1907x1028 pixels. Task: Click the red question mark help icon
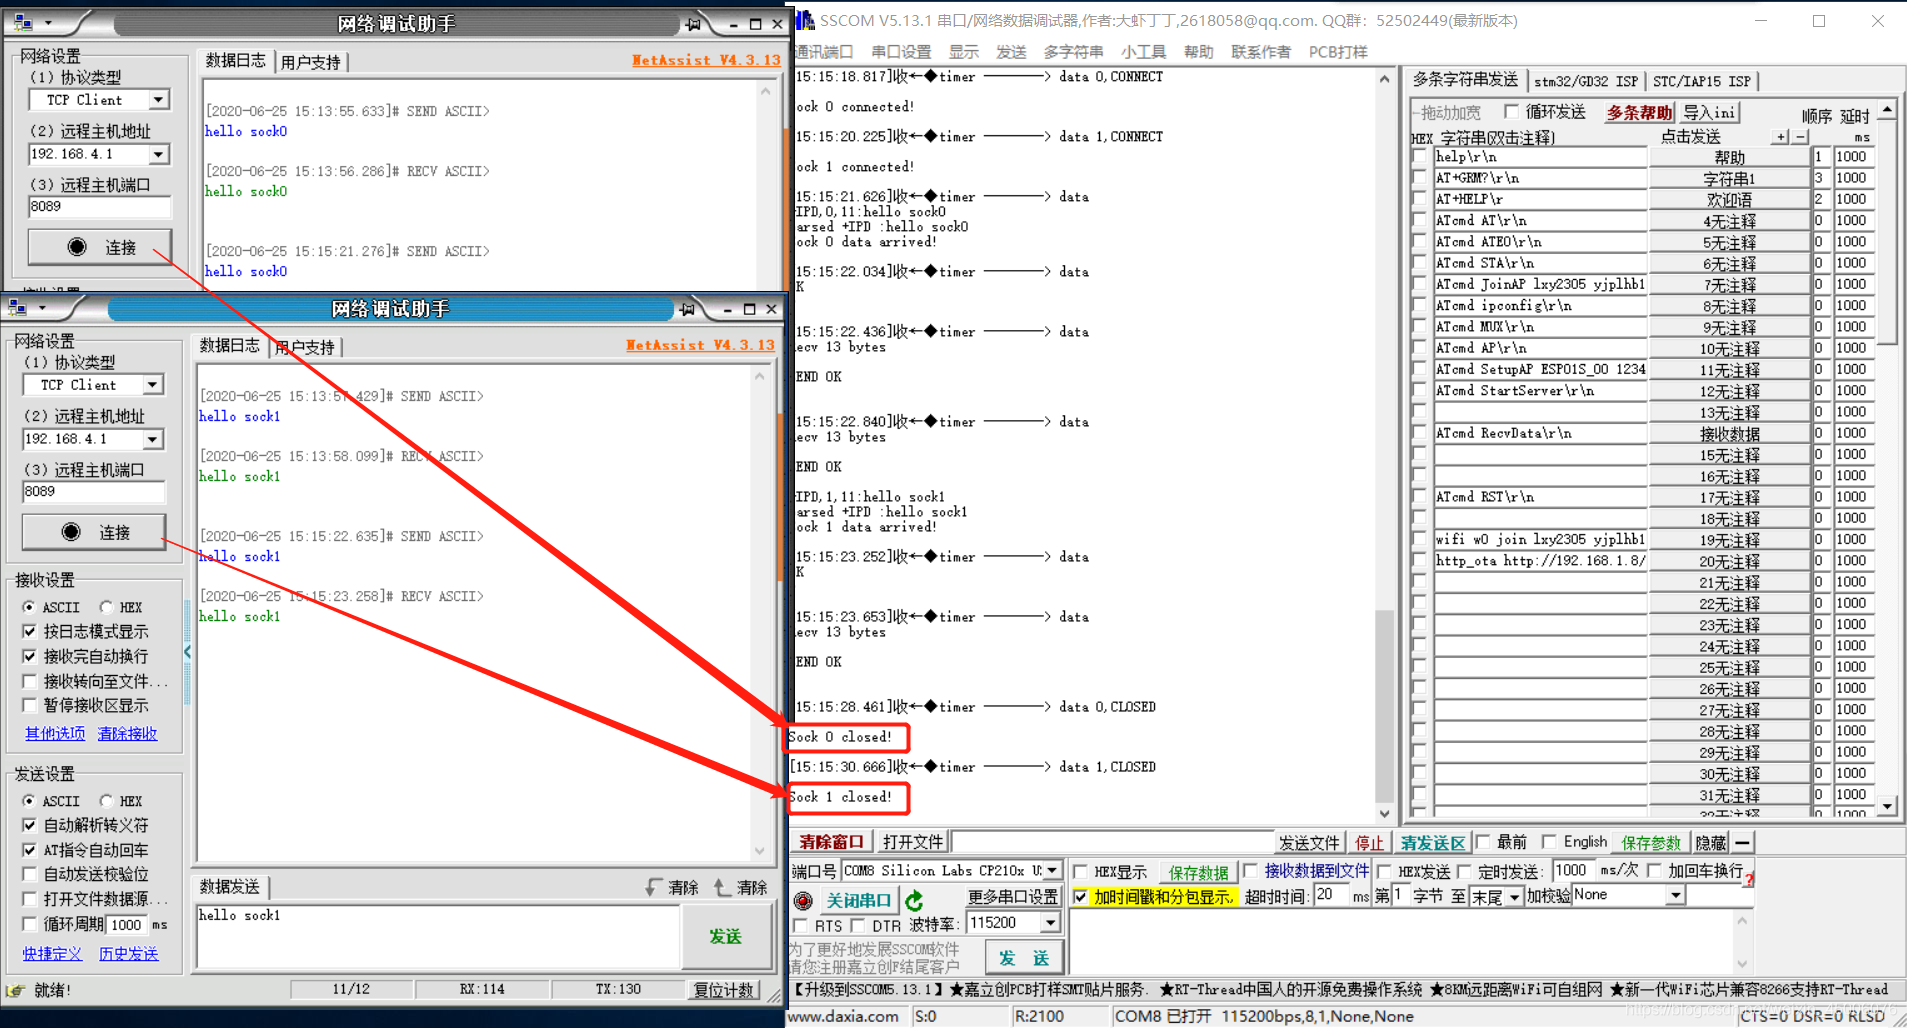(x=1748, y=879)
